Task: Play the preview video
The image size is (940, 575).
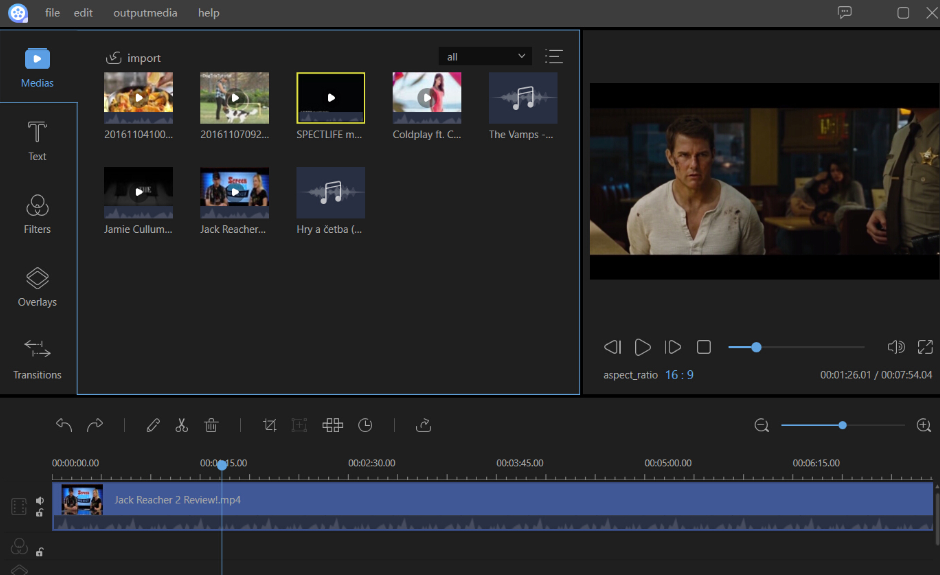Action: pos(643,347)
